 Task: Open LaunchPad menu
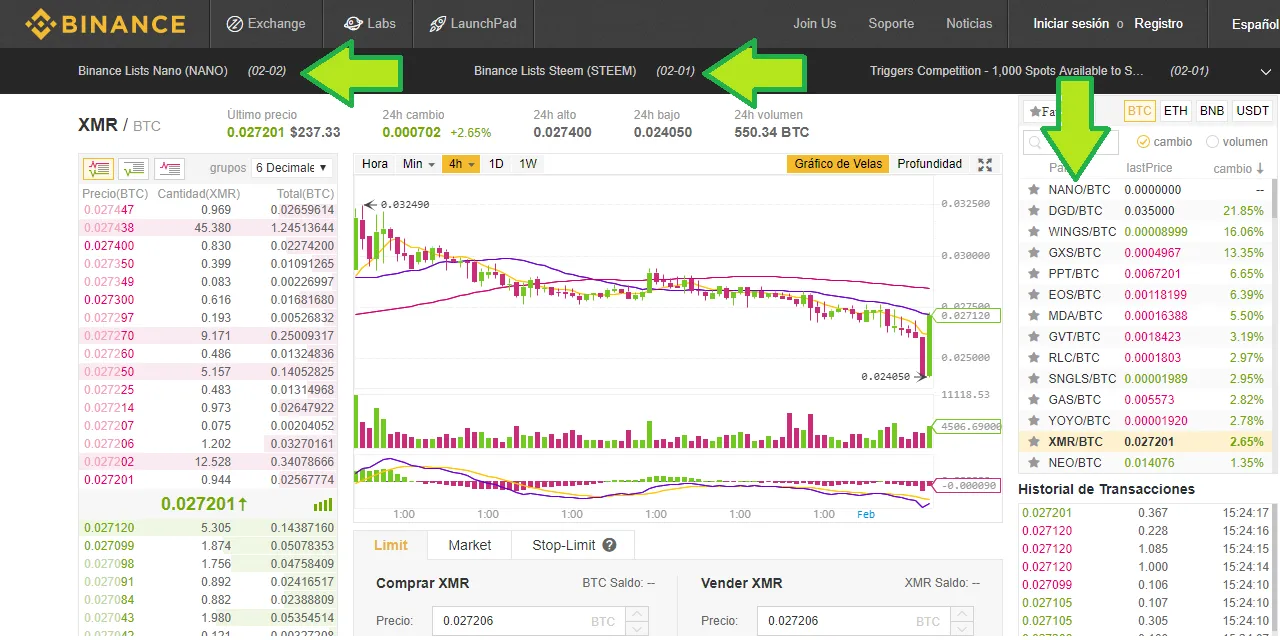click(x=473, y=24)
